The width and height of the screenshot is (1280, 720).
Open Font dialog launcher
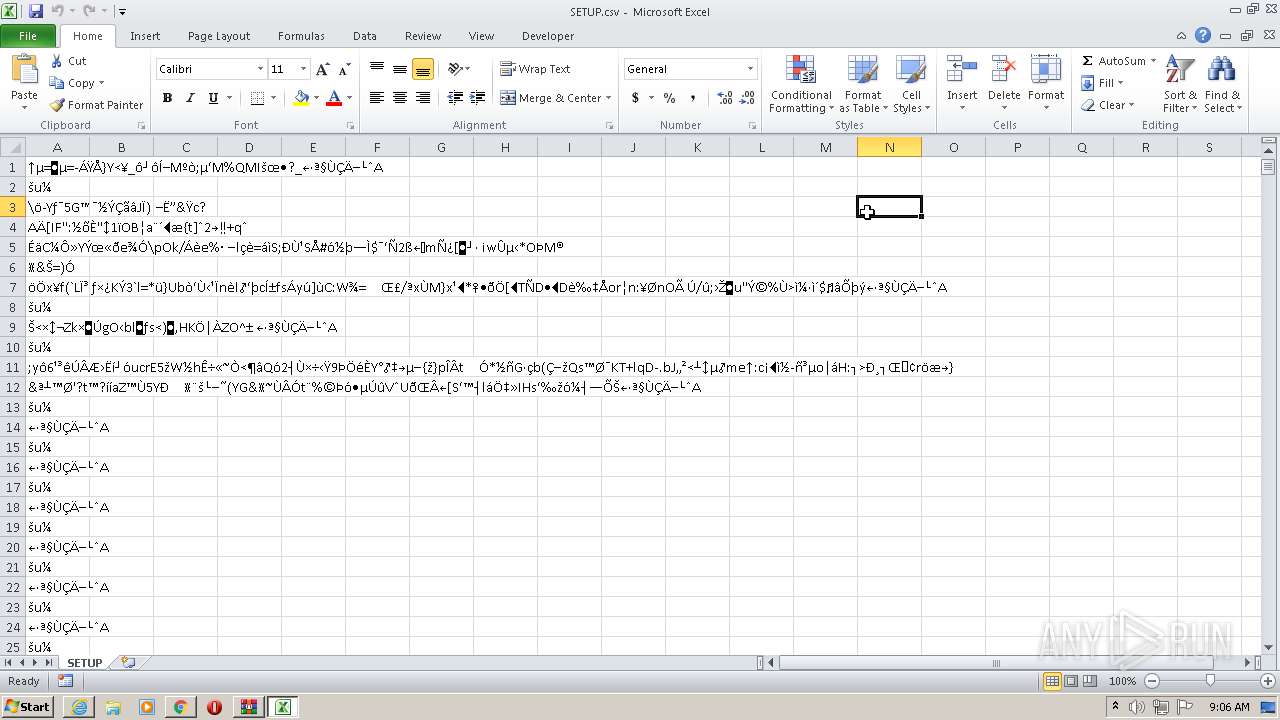[x=350, y=126]
